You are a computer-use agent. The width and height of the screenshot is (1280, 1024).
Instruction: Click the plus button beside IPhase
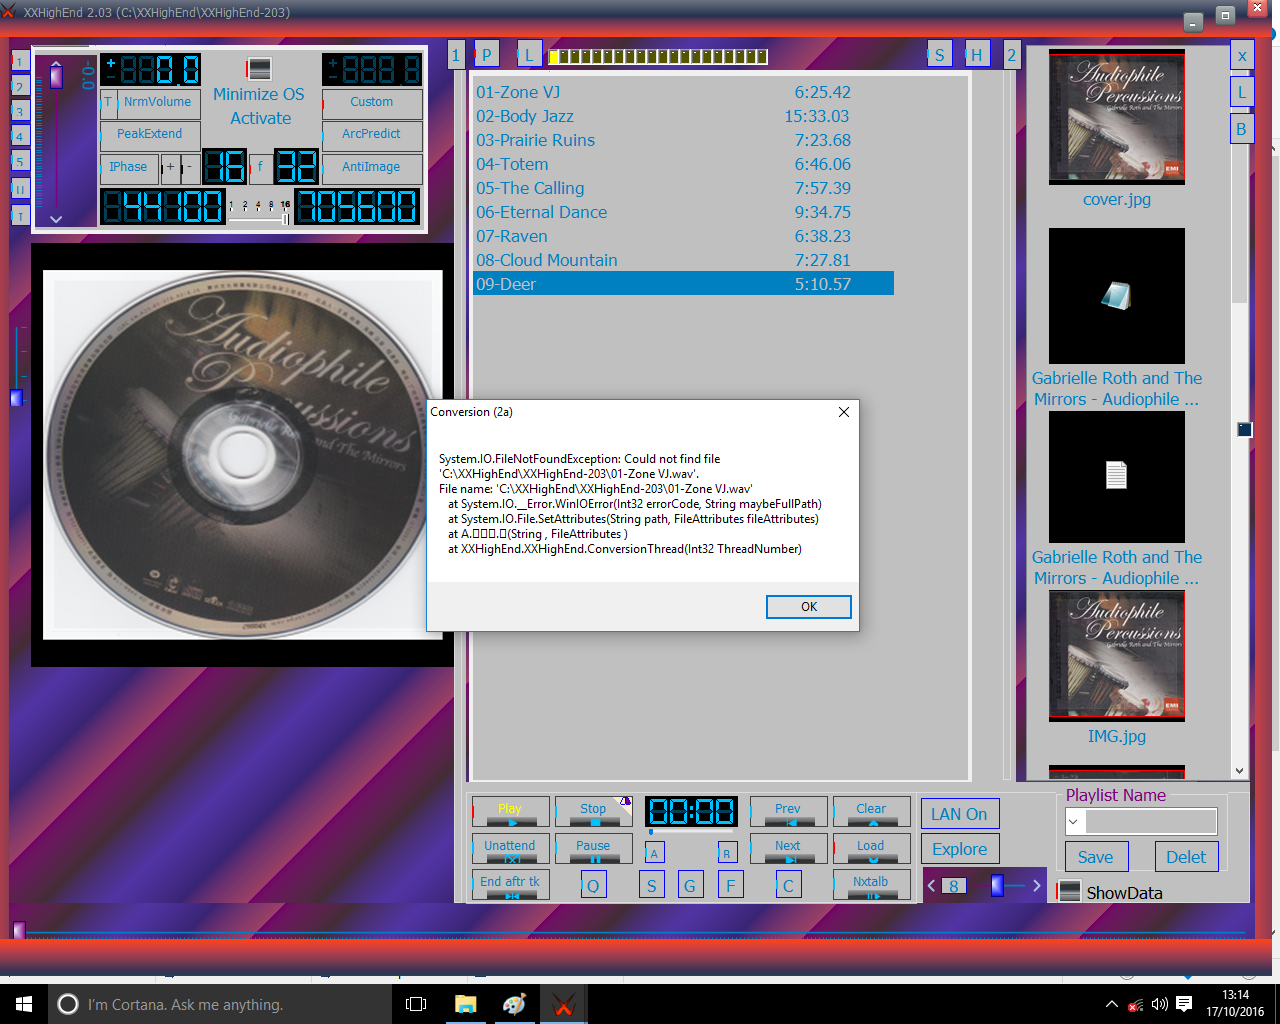click(170, 167)
